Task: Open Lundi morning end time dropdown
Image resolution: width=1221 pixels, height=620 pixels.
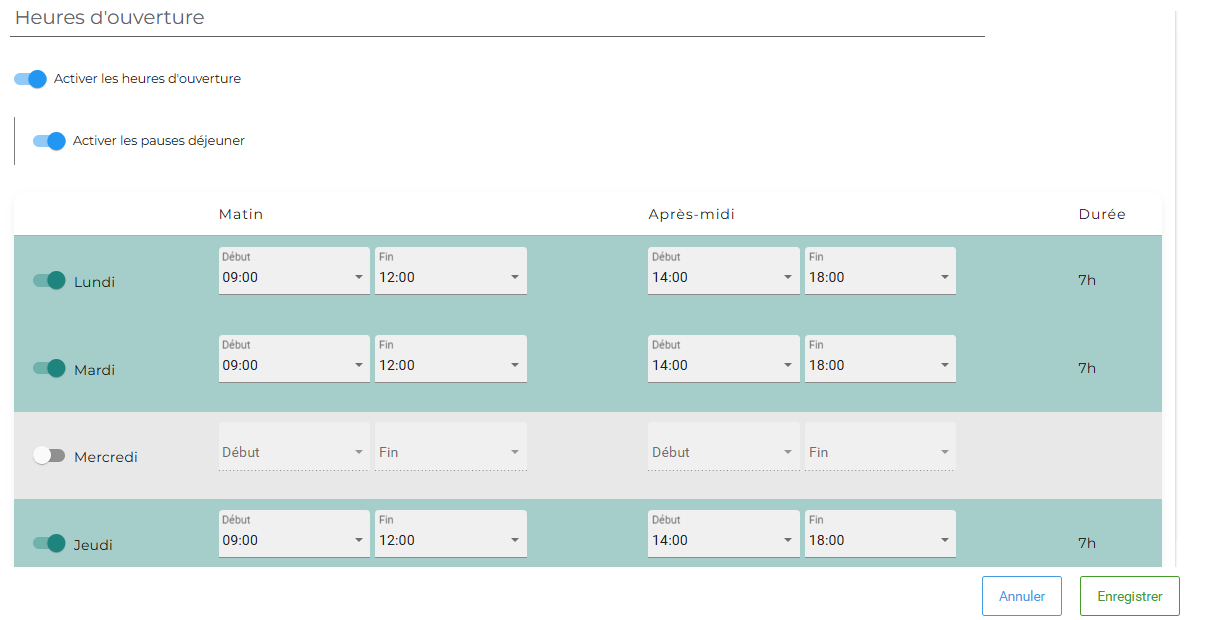Action: [450, 271]
